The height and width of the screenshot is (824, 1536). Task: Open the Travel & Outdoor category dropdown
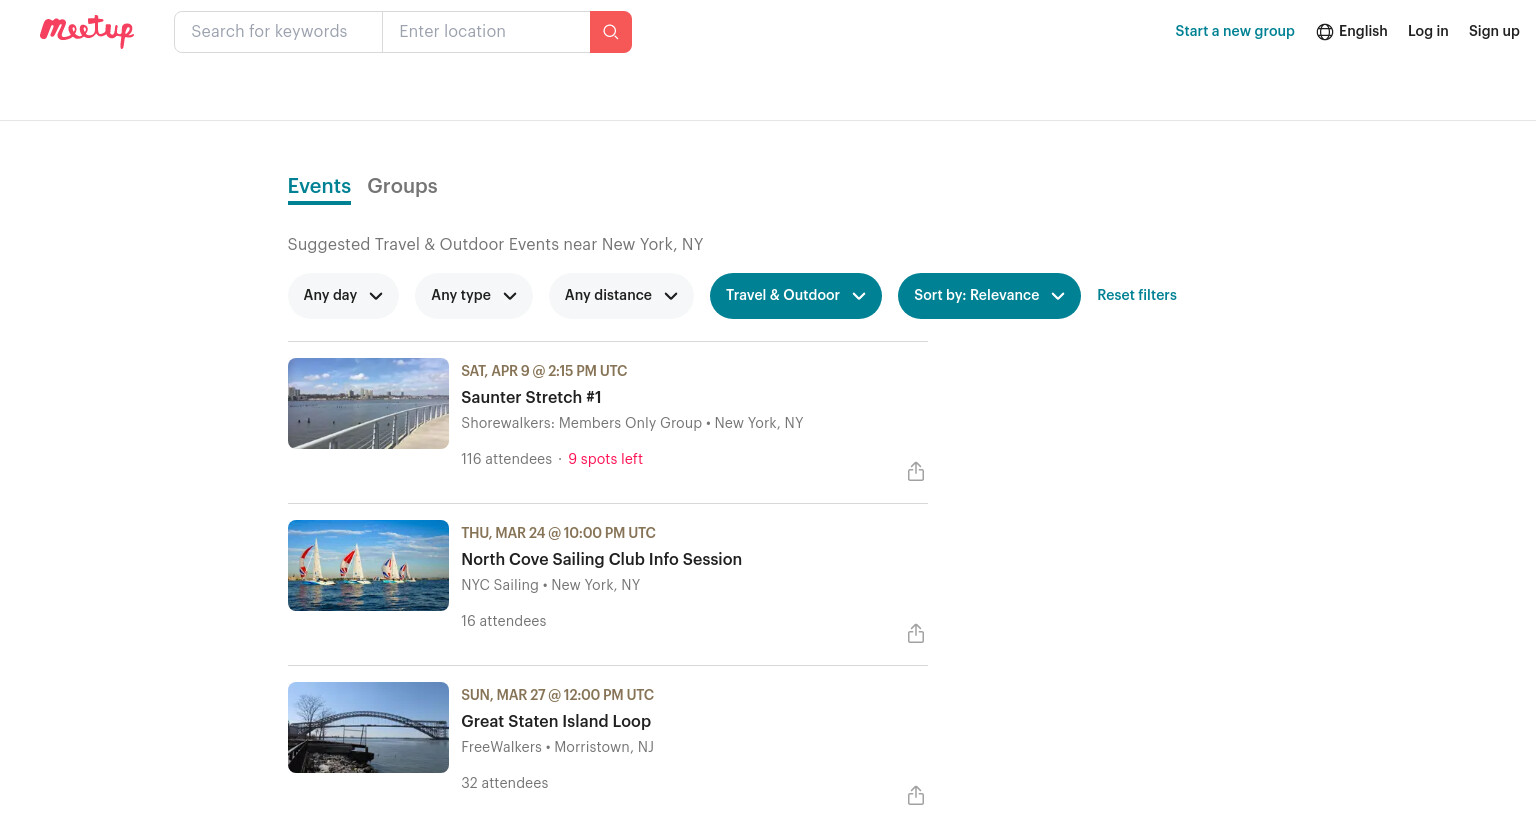click(796, 296)
